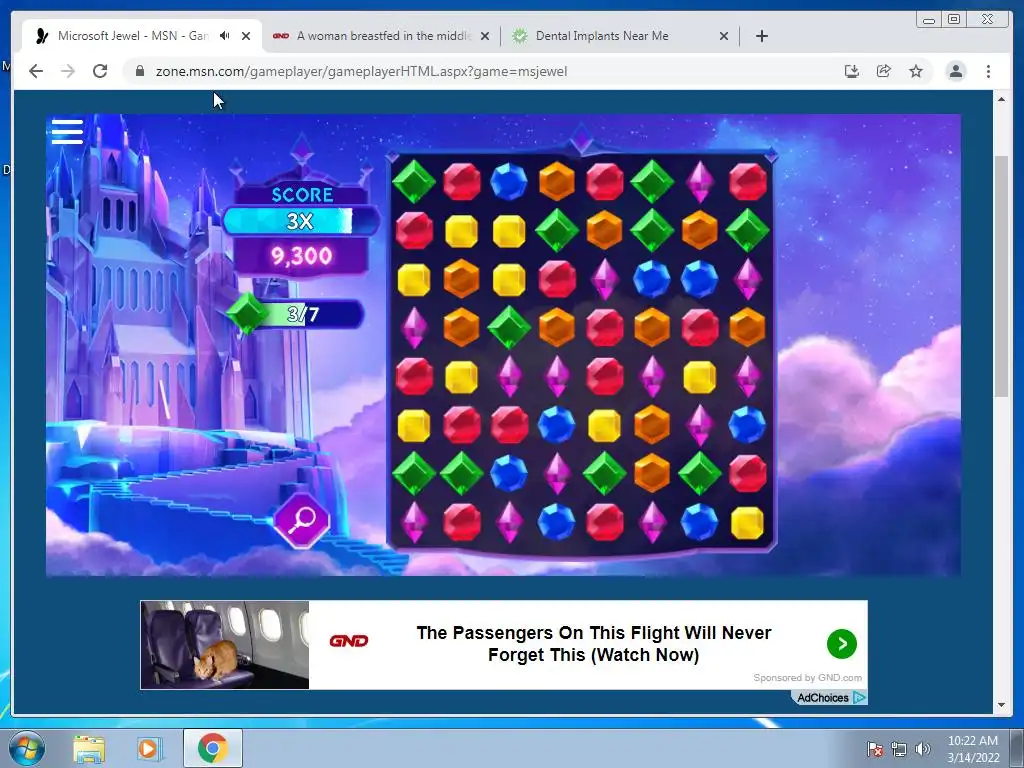The height and width of the screenshot is (768, 1024).
Task: Mute the Microsoft Jewel tab audio icon
Action: click(x=224, y=36)
